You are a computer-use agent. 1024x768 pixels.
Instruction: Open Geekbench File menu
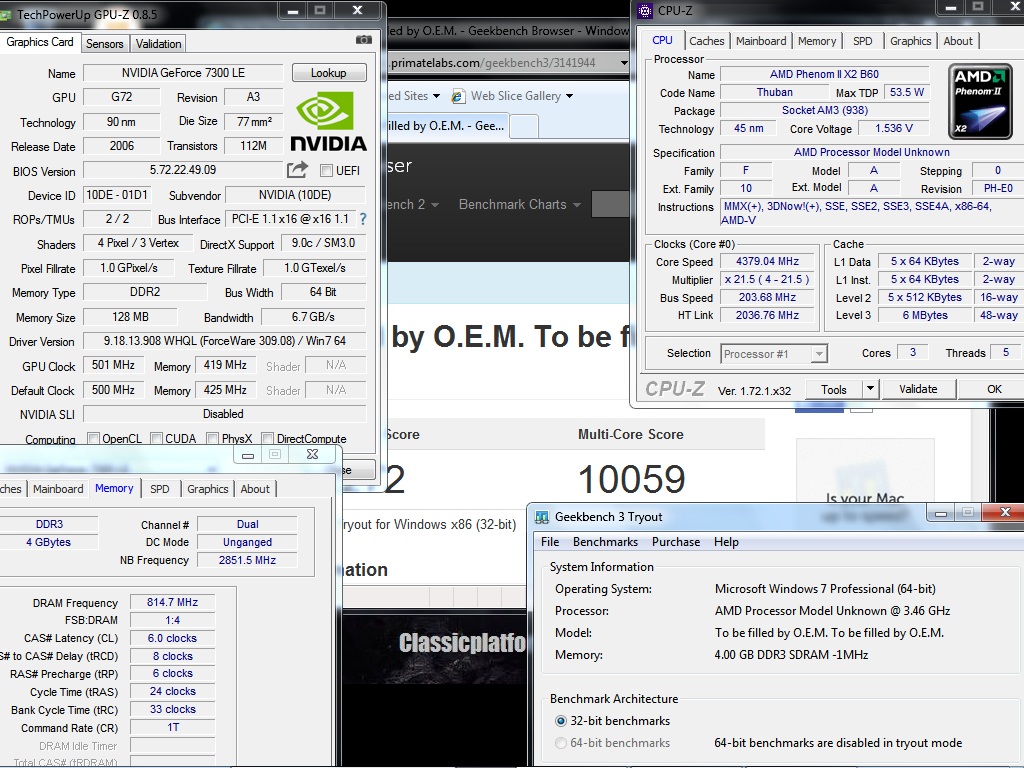pos(550,542)
